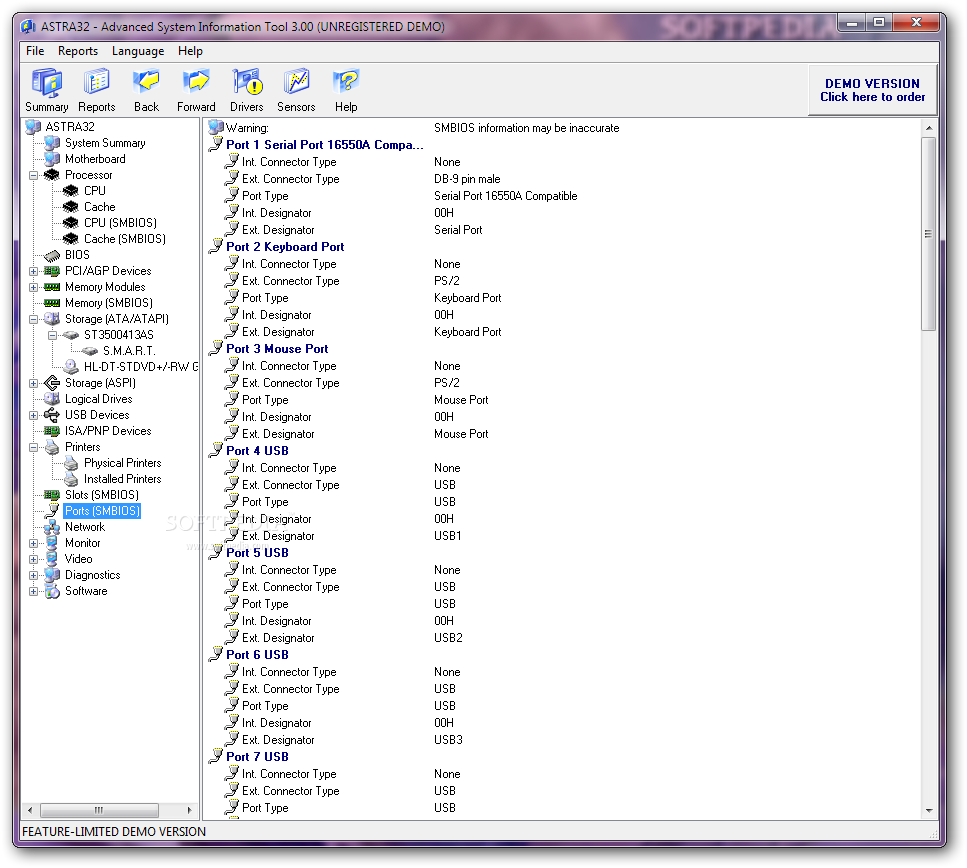967x868 pixels.
Task: Open the Sensors toolbar icon
Action: pos(296,90)
